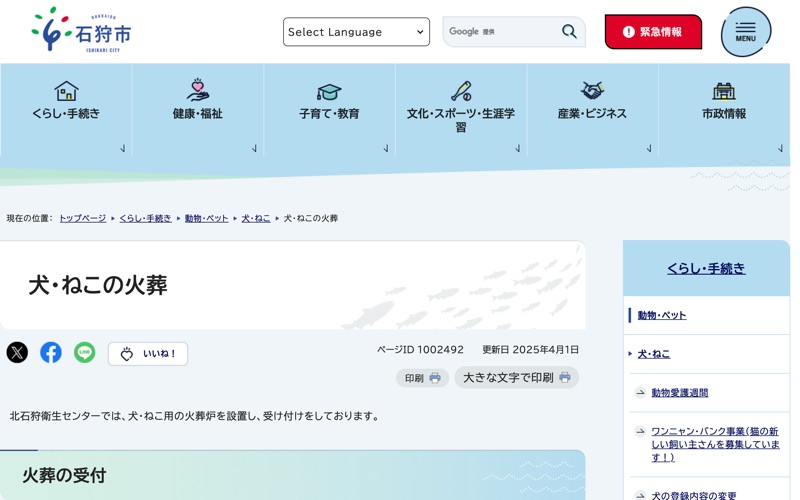Click the arrow icon beside 犬の登録内容の変更
The width and height of the screenshot is (800, 500).
click(640, 495)
